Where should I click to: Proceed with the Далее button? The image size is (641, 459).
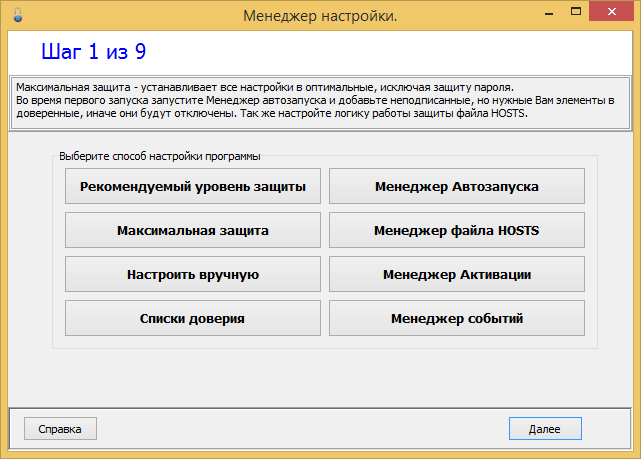point(545,429)
